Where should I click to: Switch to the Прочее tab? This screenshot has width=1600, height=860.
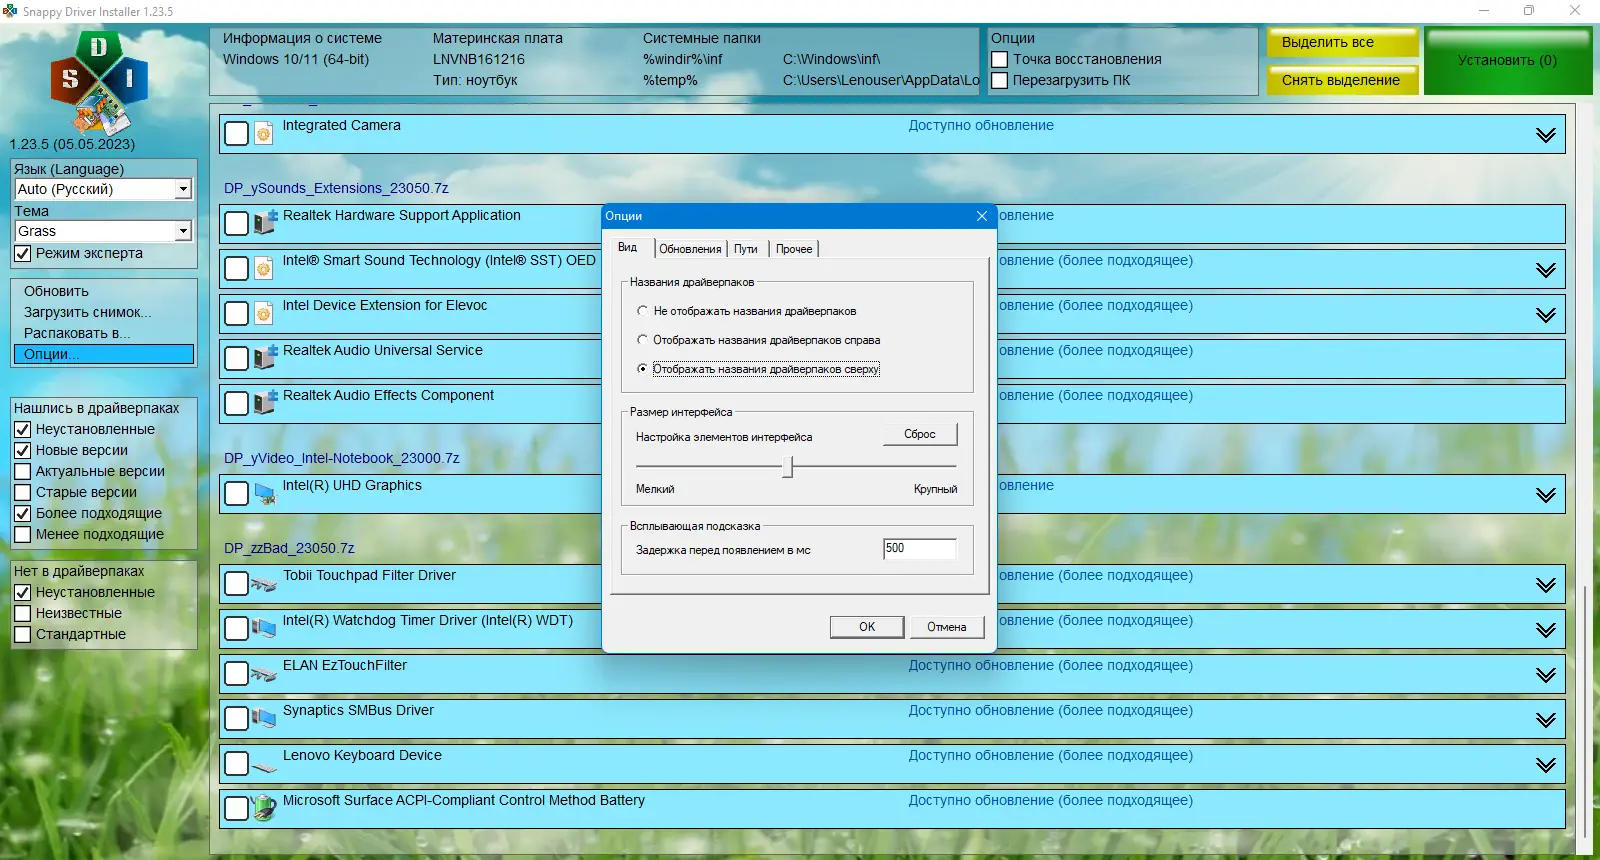pos(794,249)
